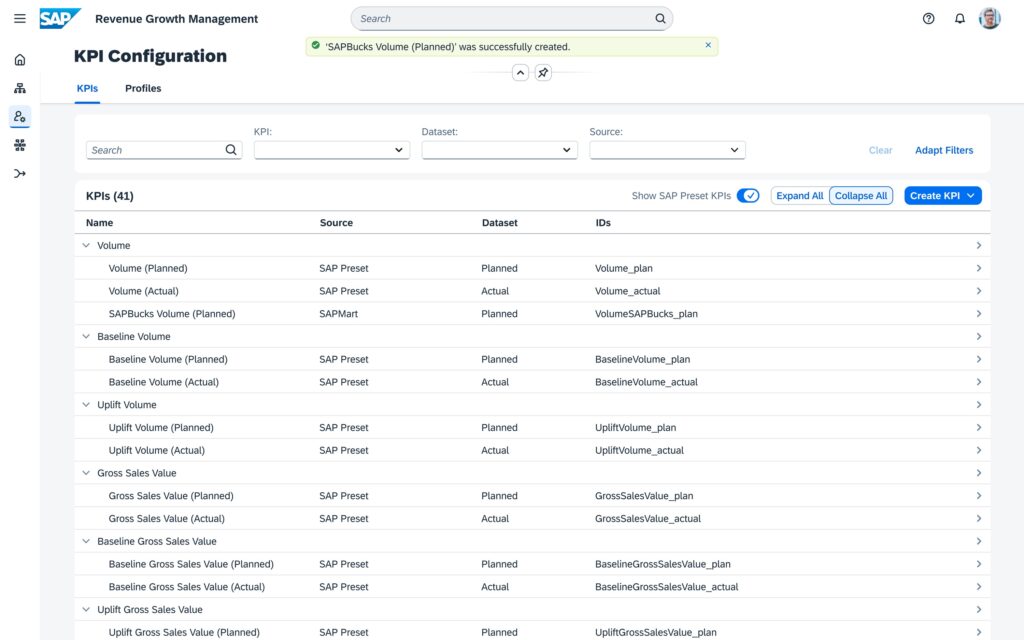Click the BaselineVolume_plan ID

pyautogui.click(x=642, y=359)
